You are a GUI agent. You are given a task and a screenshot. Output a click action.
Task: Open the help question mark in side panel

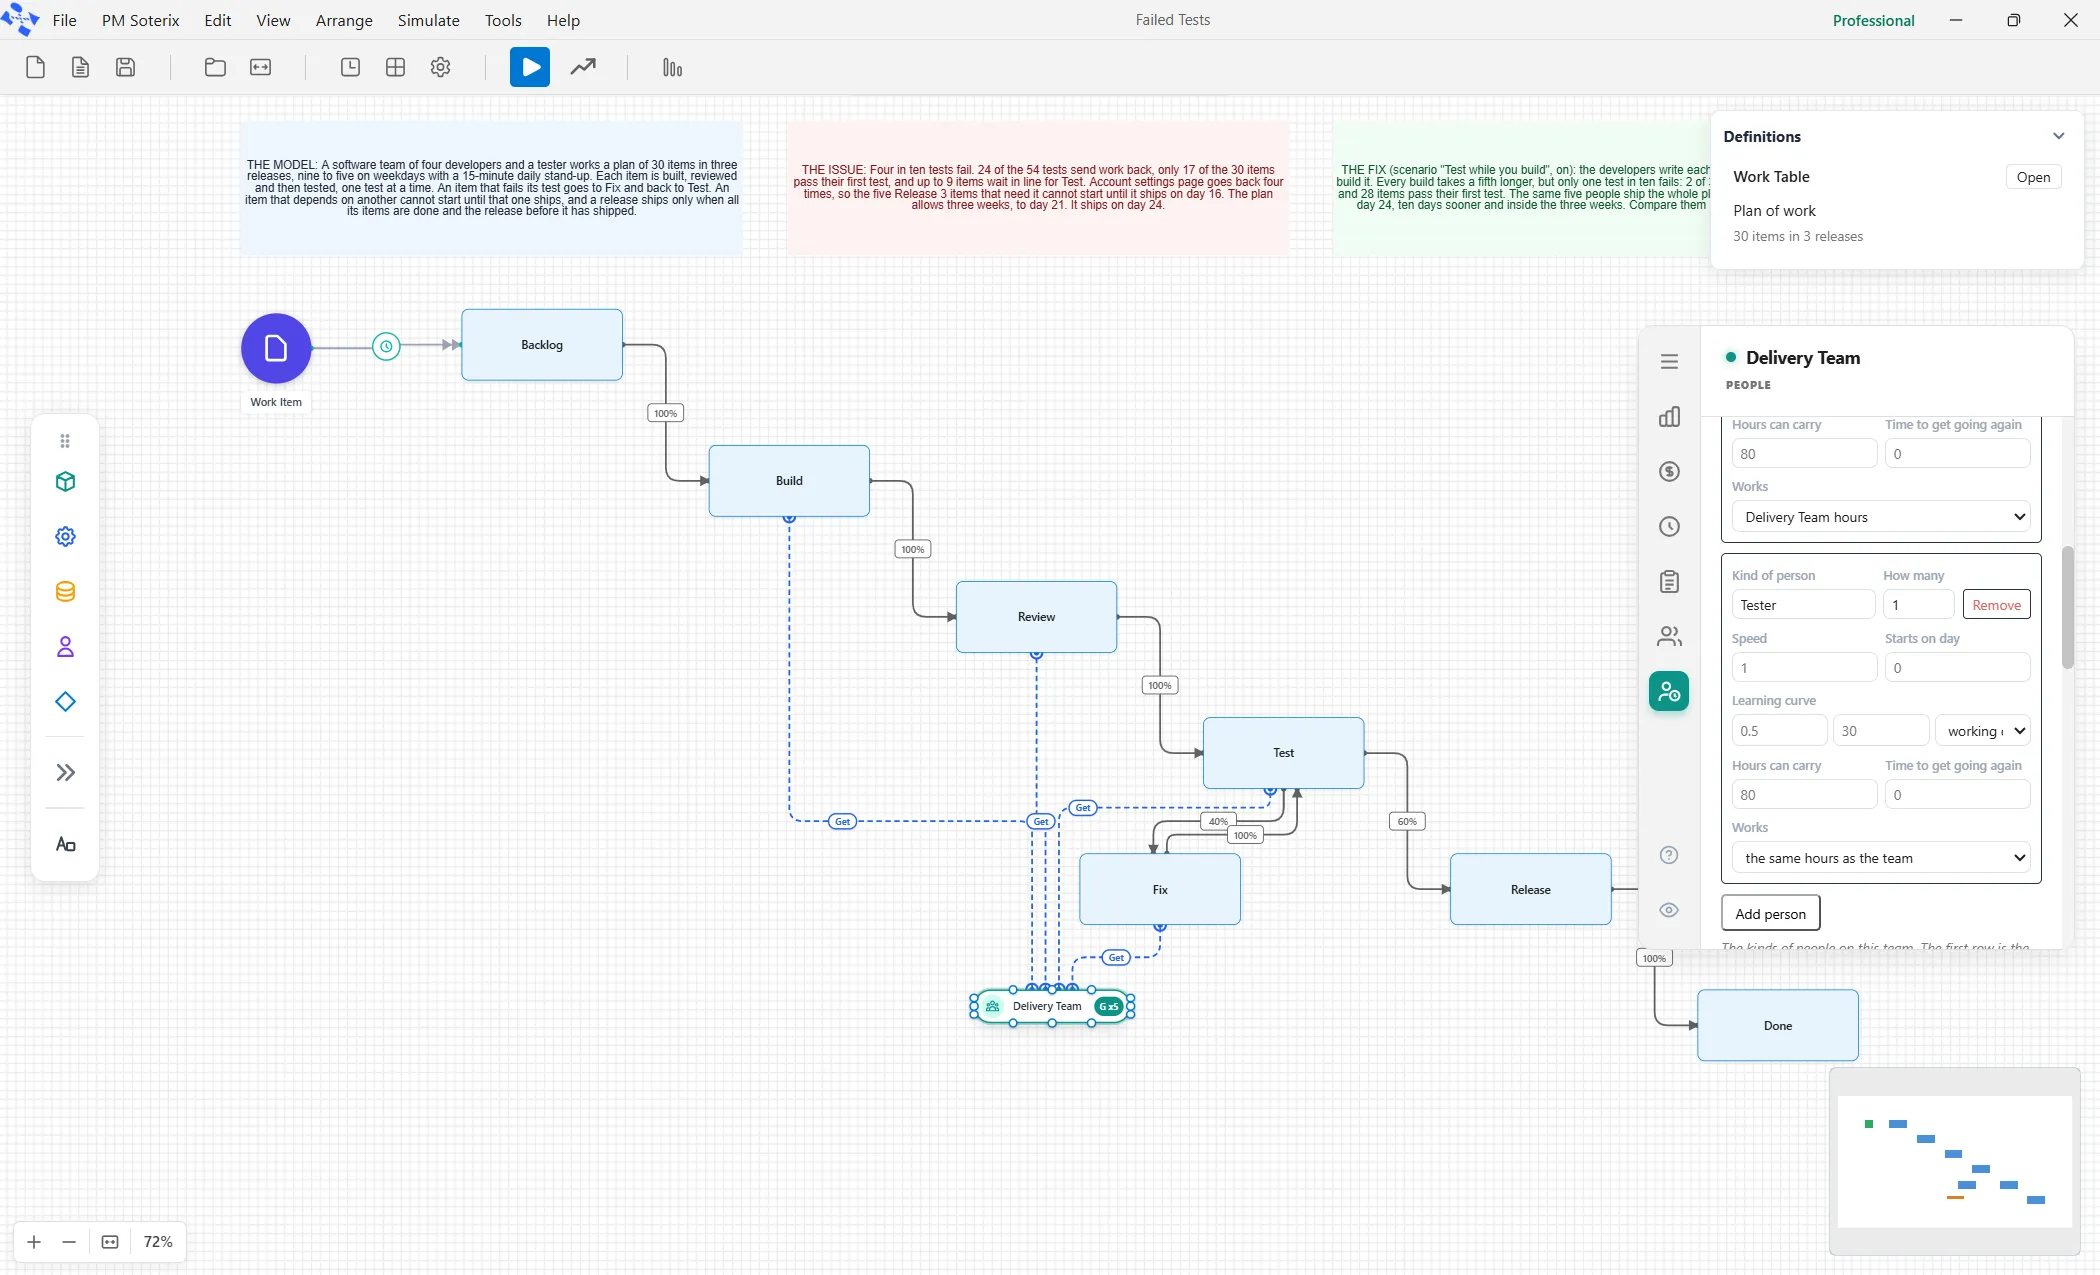click(1669, 855)
